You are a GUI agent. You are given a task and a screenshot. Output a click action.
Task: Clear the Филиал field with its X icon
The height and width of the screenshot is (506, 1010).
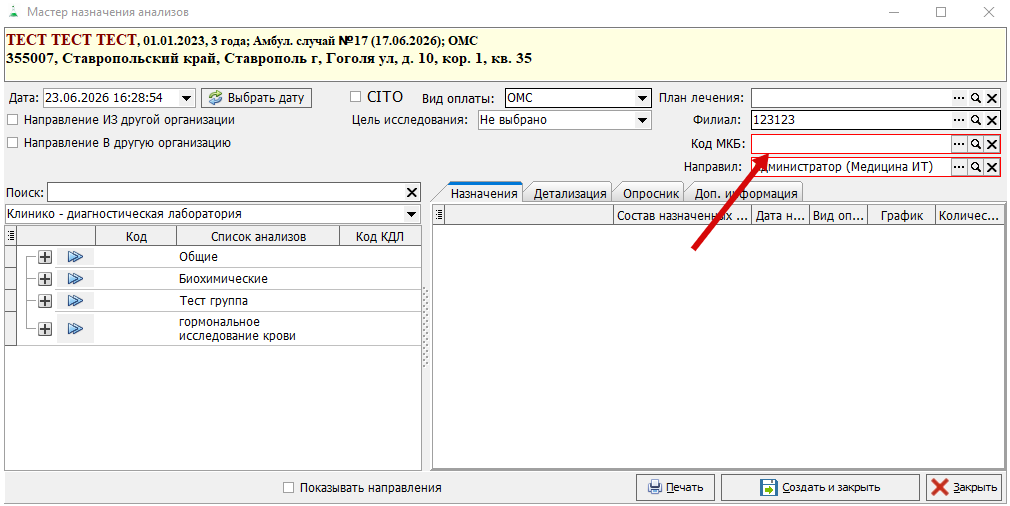pos(992,120)
